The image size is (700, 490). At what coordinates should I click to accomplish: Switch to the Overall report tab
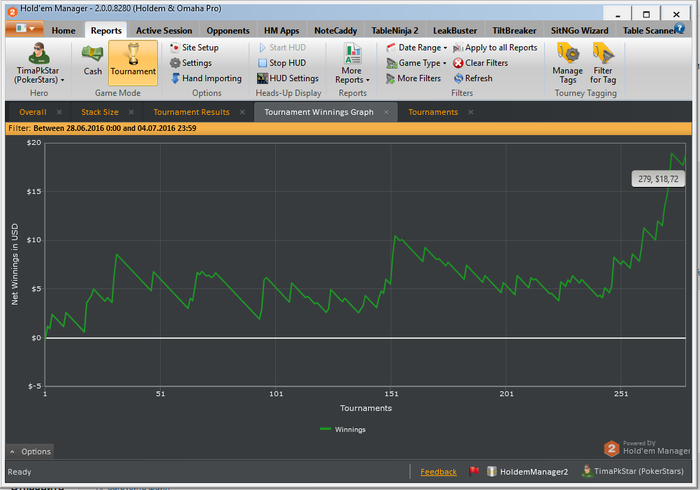coord(33,112)
